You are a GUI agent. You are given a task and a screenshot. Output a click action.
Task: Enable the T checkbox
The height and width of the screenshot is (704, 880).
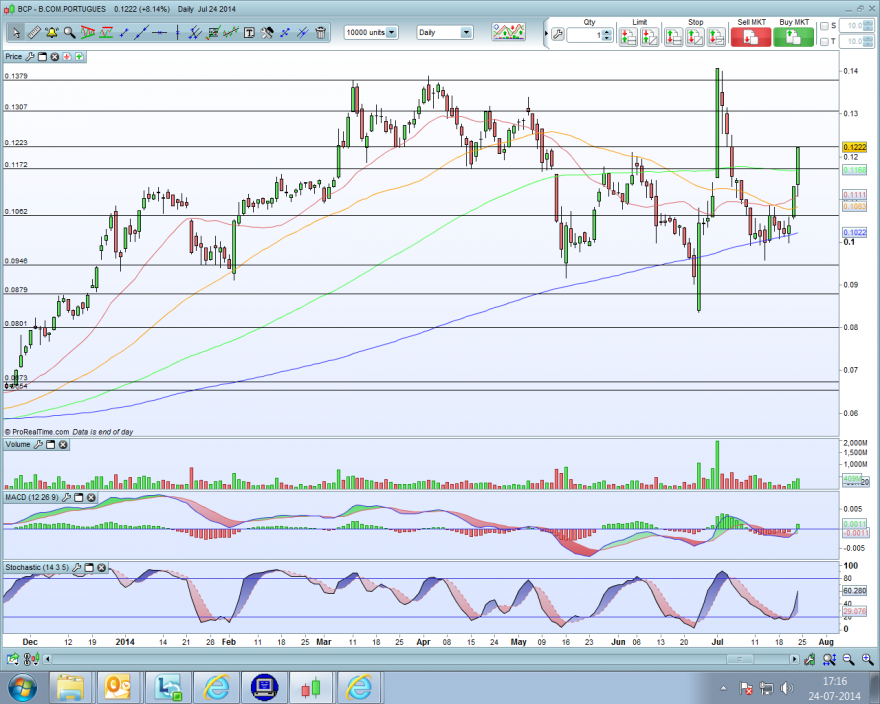824,42
